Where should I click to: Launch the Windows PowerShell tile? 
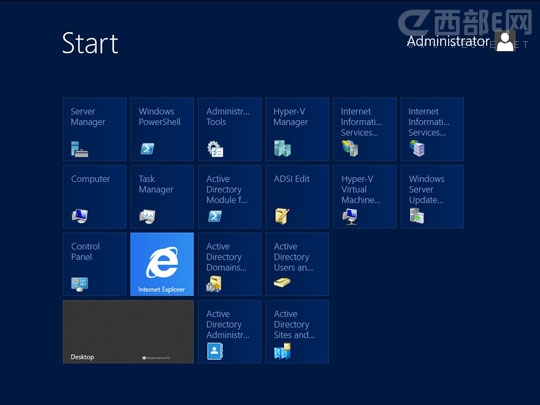[x=162, y=129]
